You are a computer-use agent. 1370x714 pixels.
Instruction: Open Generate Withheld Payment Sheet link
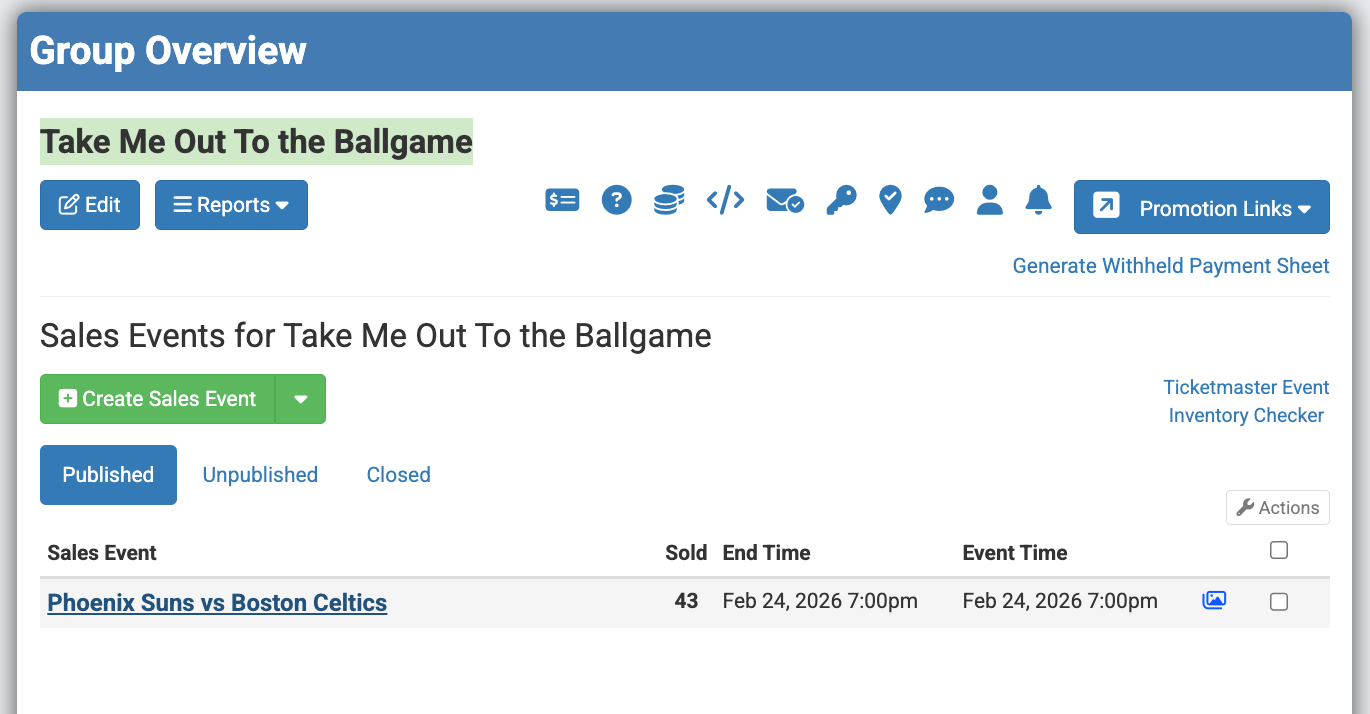click(1171, 266)
